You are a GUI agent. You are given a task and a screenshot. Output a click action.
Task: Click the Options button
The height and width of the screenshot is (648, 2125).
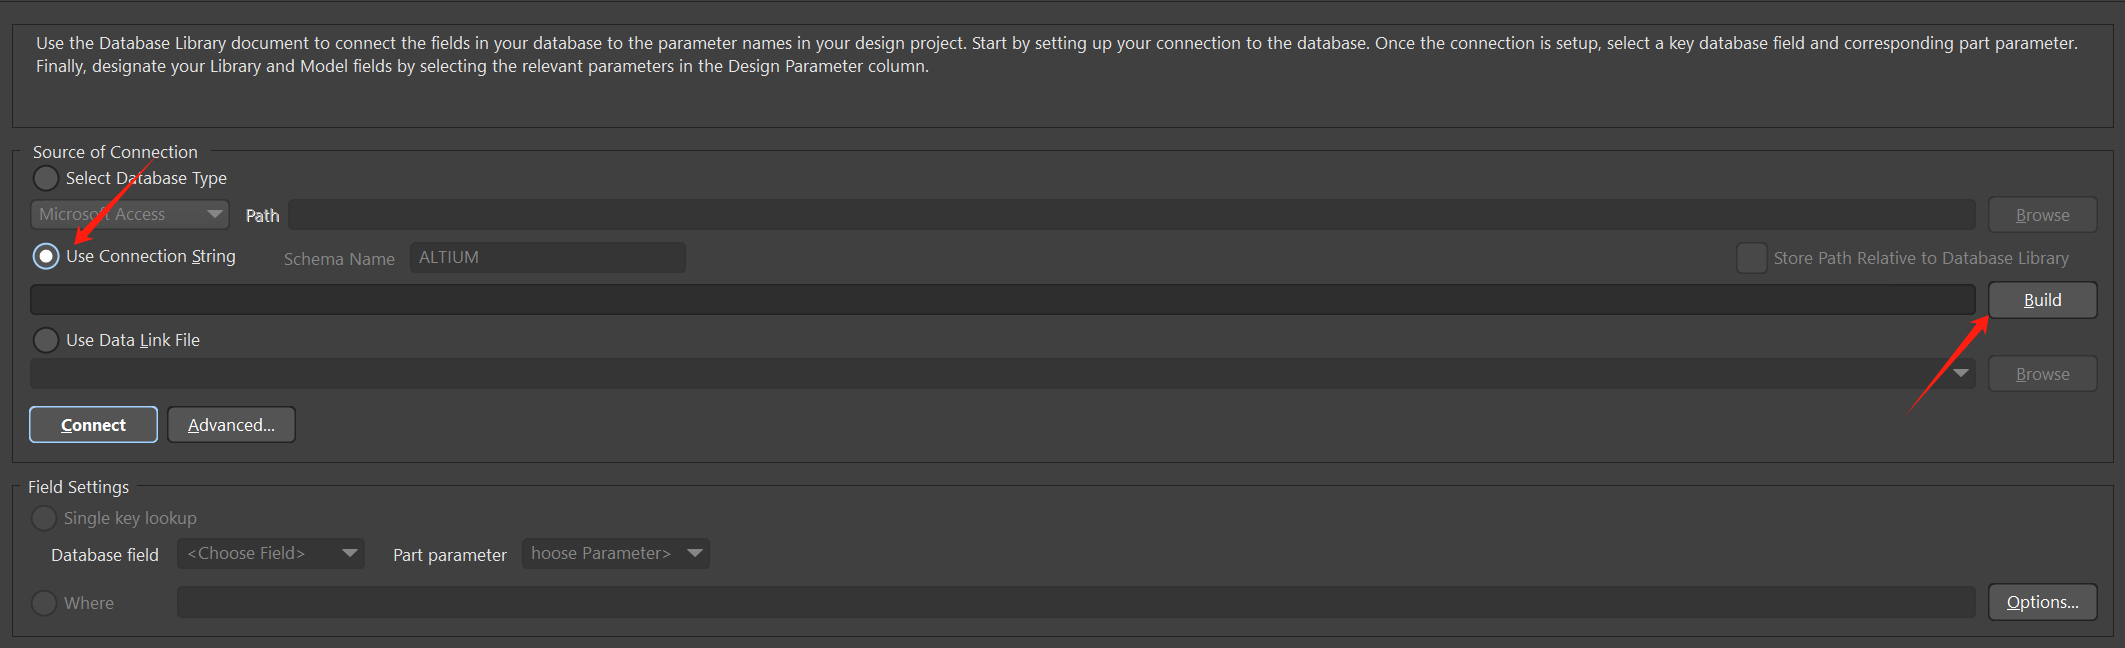coord(2042,602)
